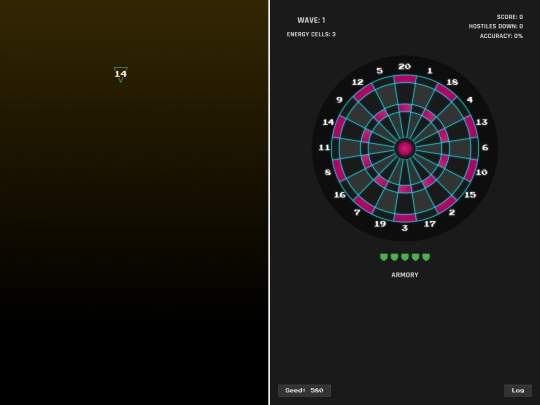Hit the pink triple 20 segment

tap(405, 108)
